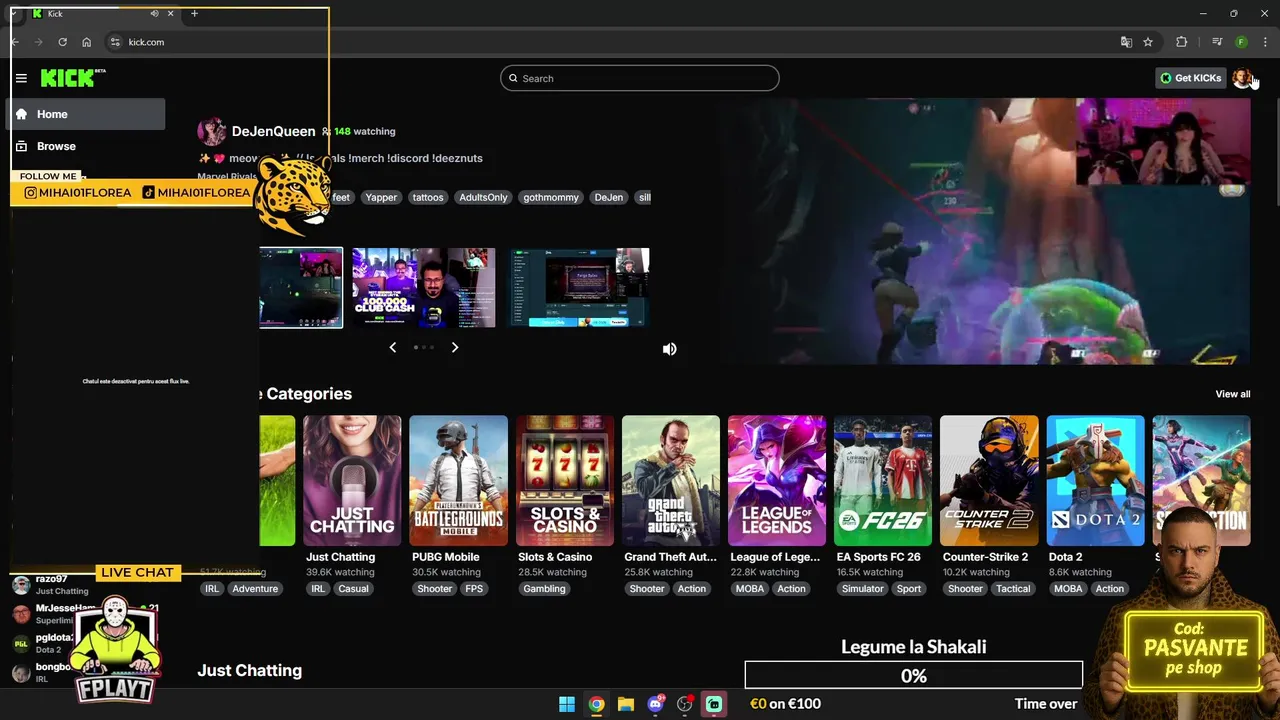Image resolution: width=1280 pixels, height=720 pixels.
Task: Open the user profile avatar menu
Action: [x=1241, y=78]
